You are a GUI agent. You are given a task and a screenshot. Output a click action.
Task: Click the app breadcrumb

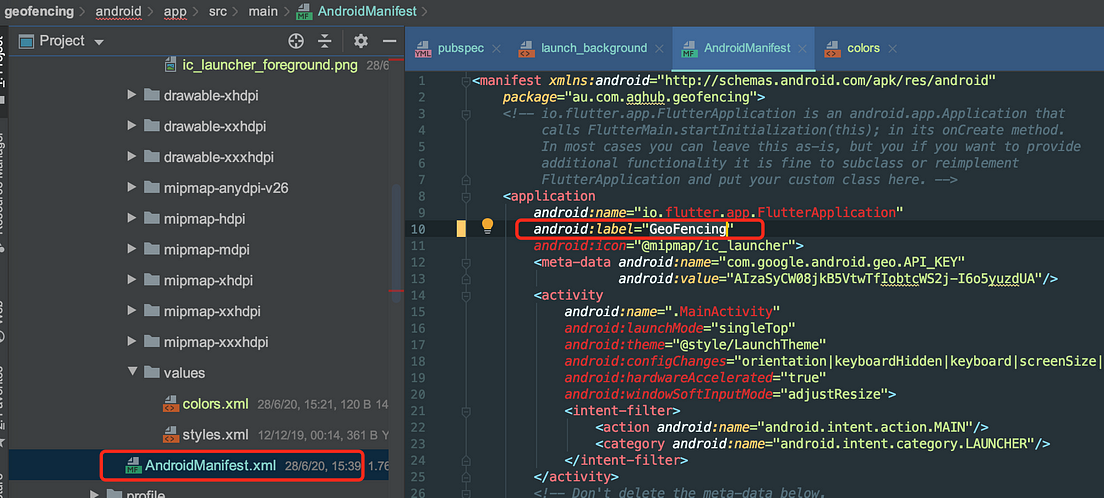click(x=177, y=11)
